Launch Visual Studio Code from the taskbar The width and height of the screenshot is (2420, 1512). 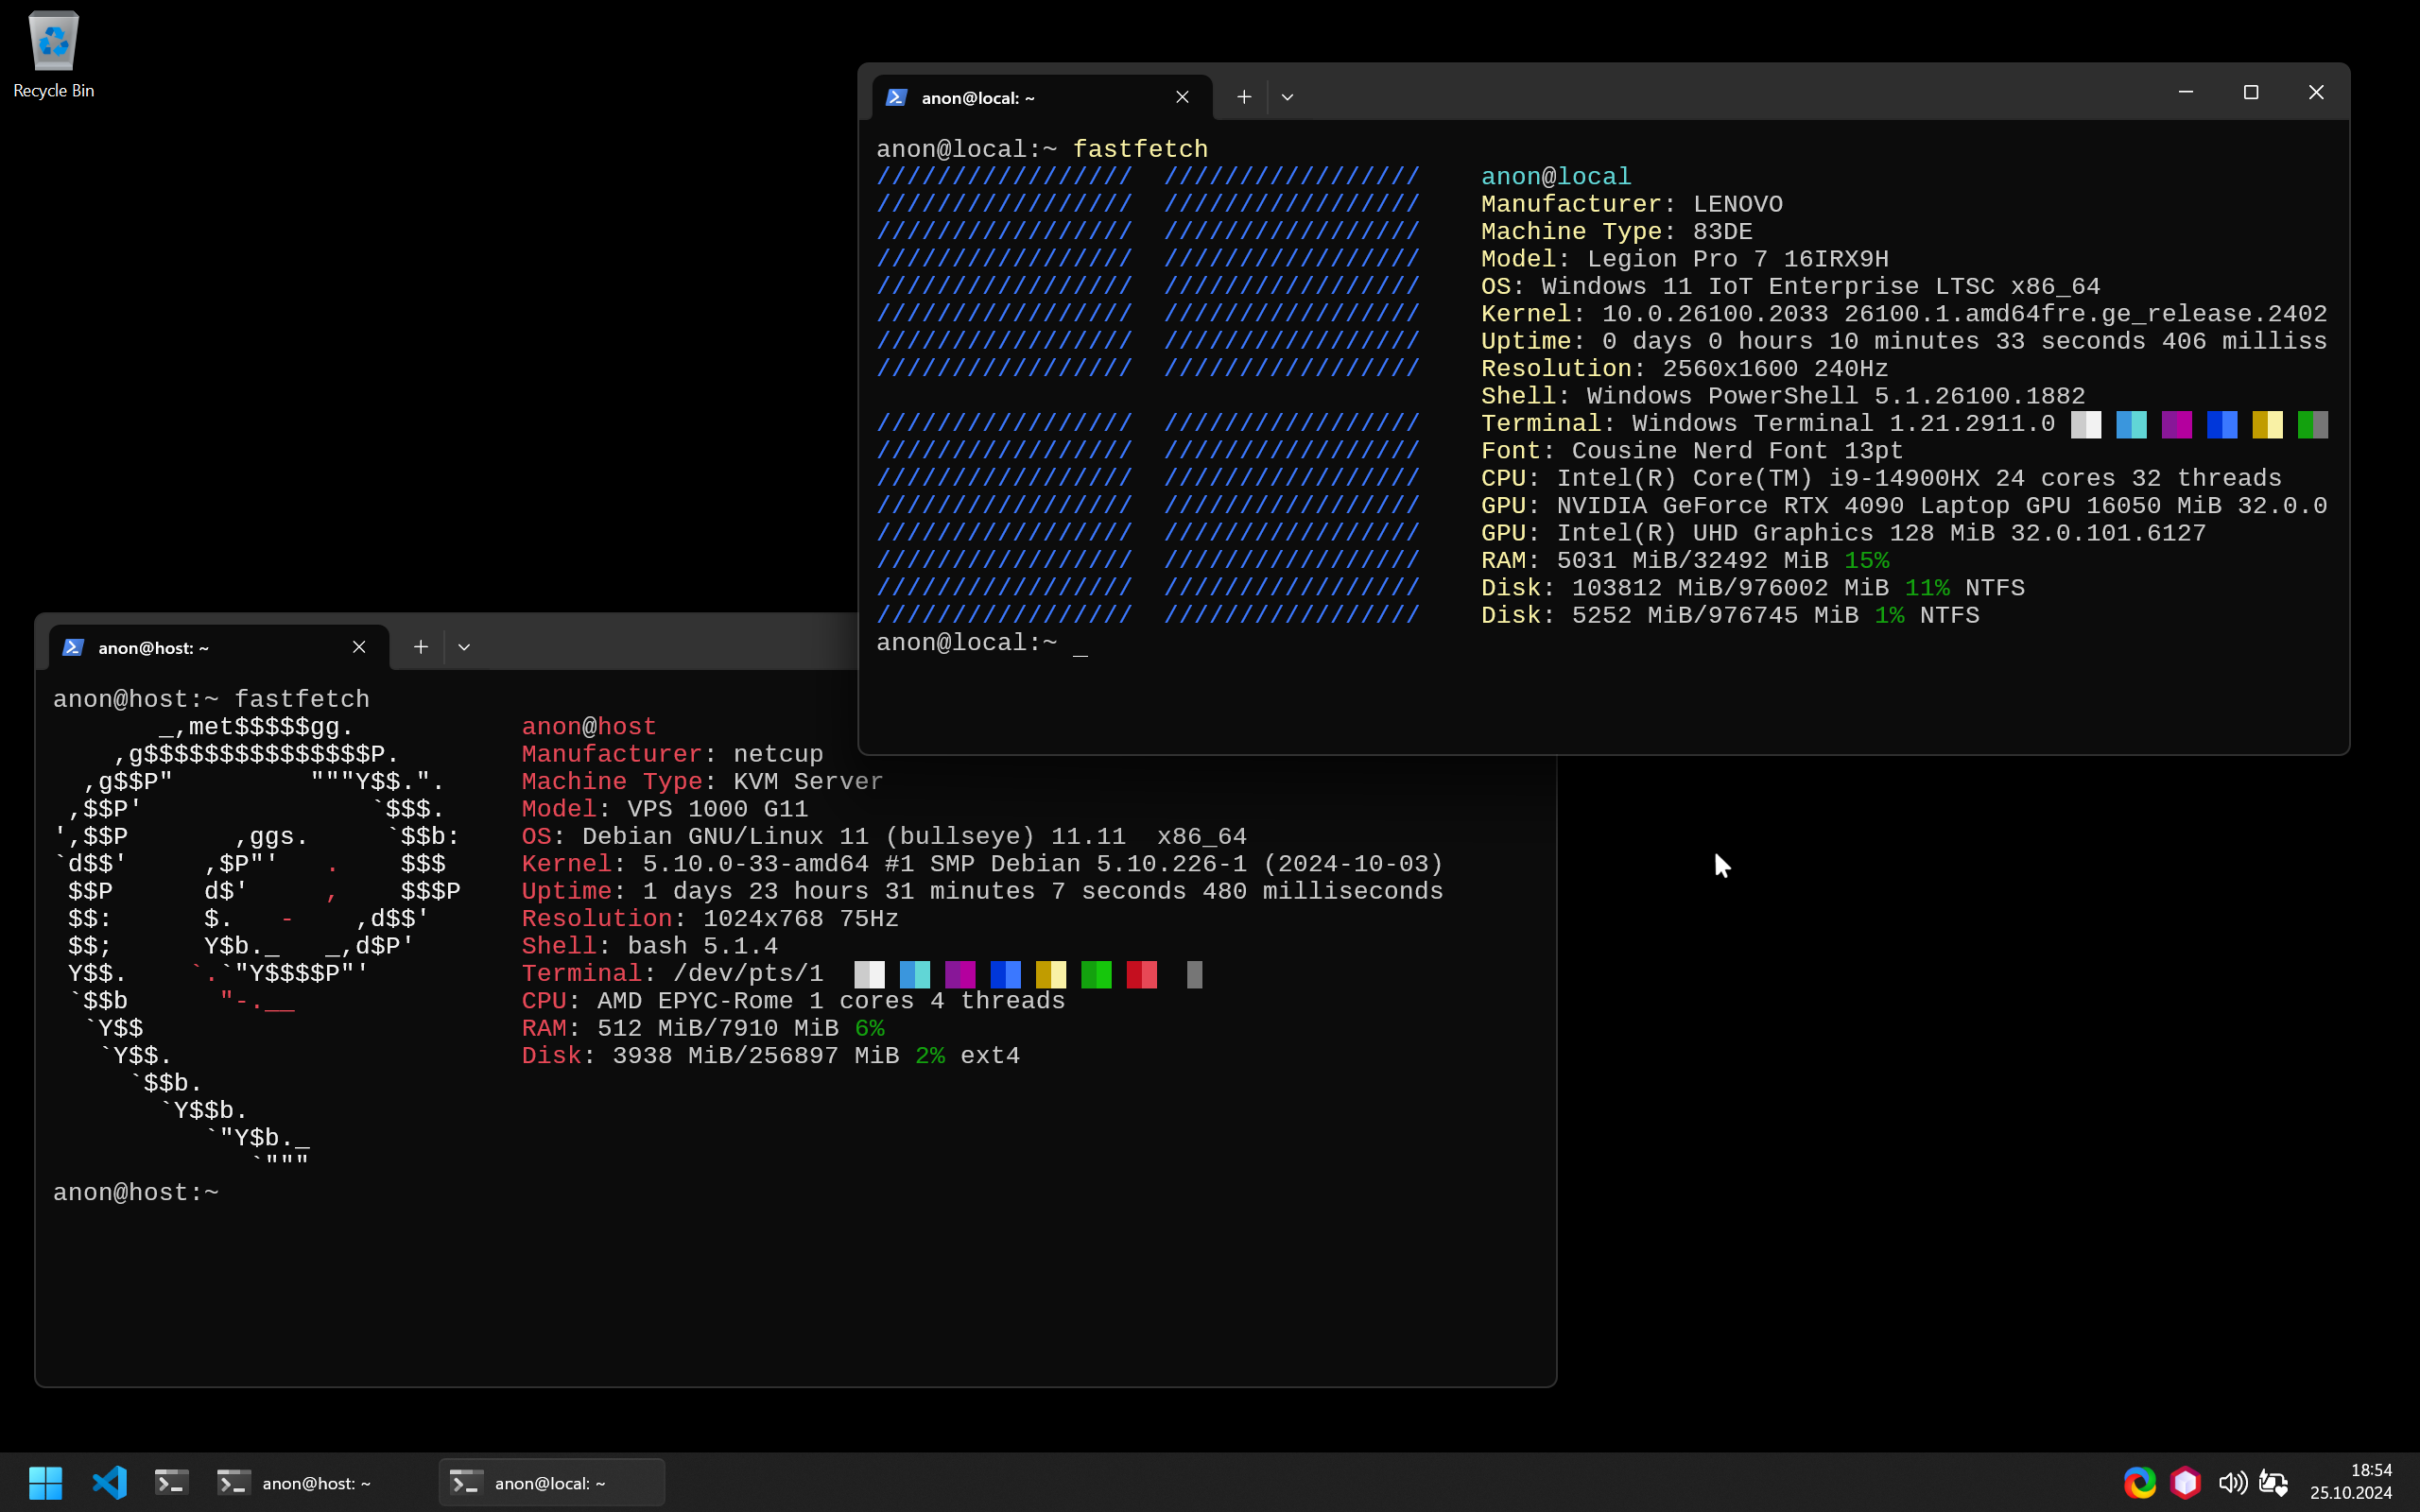coord(110,1482)
